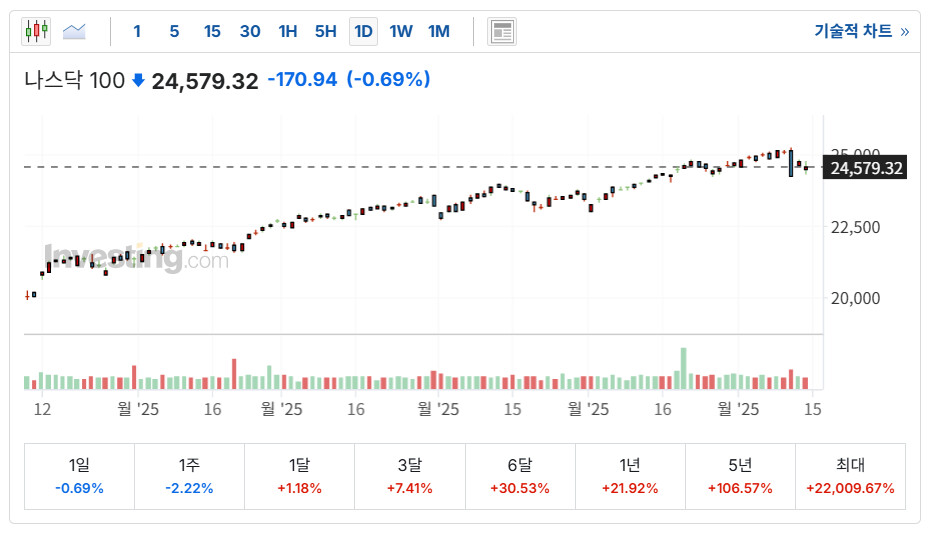The height and width of the screenshot is (533, 930).
Task: Open the news overlay icon in toolbar
Action: pyautogui.click(x=501, y=31)
